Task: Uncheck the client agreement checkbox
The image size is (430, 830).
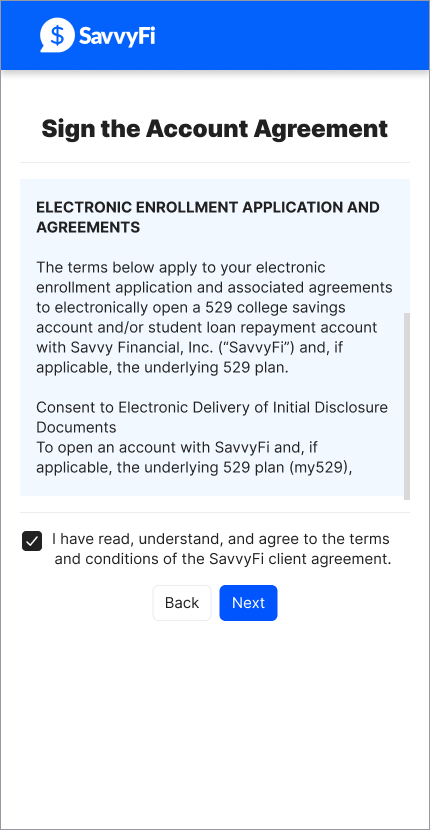Action: tap(32, 542)
